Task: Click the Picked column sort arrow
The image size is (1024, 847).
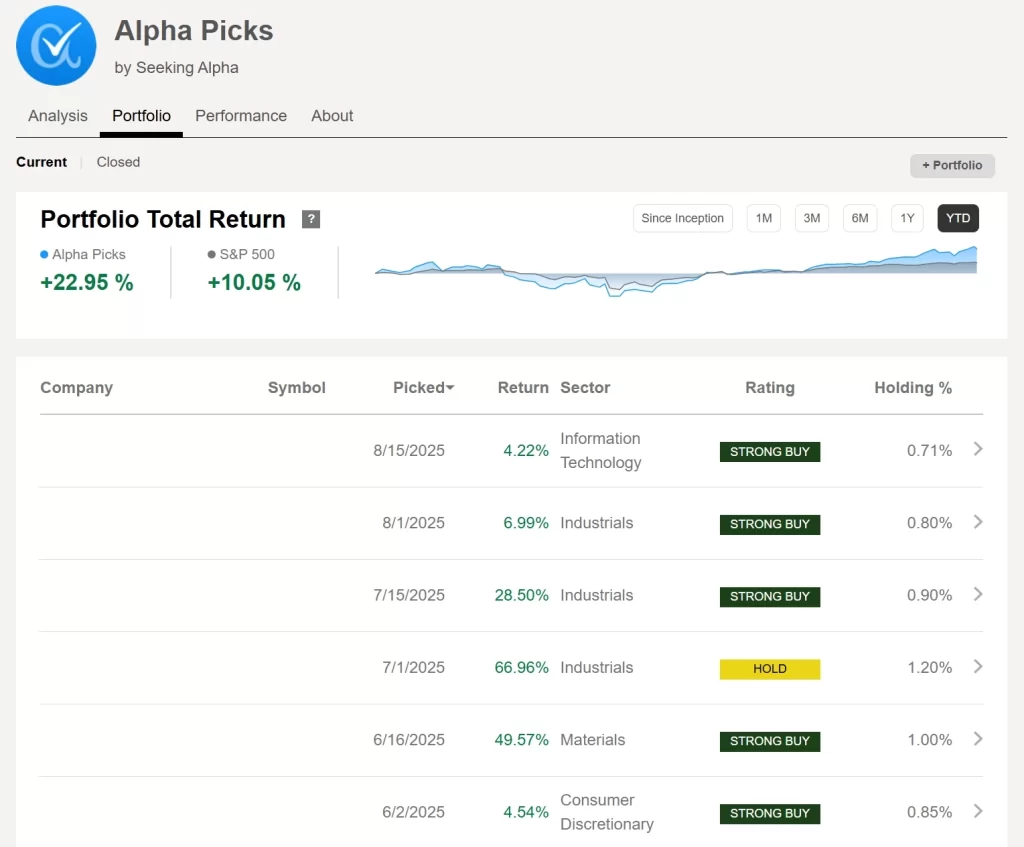Action: click(450, 388)
